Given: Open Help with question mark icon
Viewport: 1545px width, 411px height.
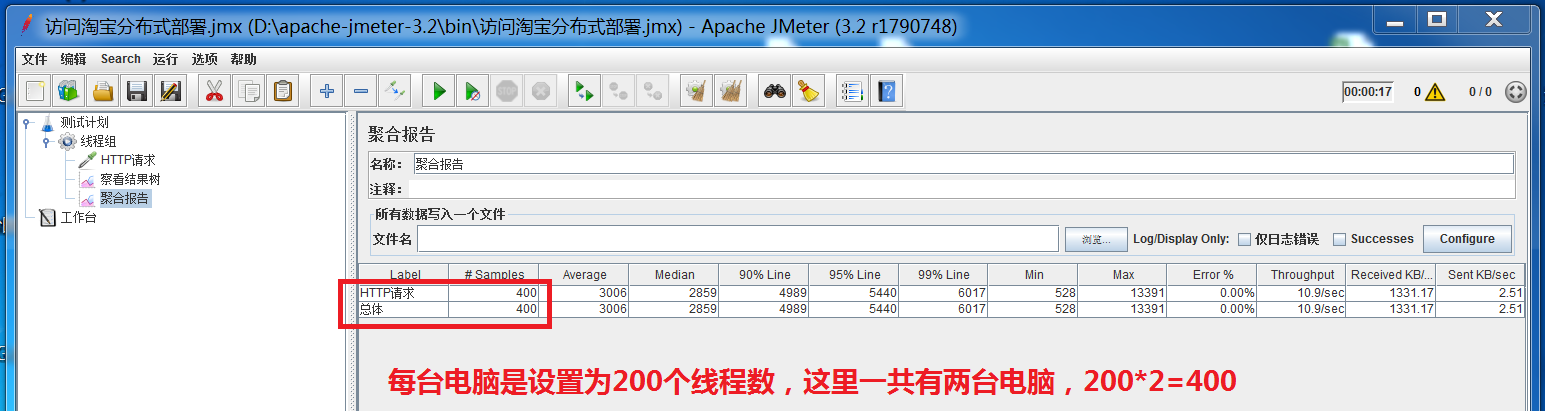Looking at the screenshot, I should coord(886,92).
